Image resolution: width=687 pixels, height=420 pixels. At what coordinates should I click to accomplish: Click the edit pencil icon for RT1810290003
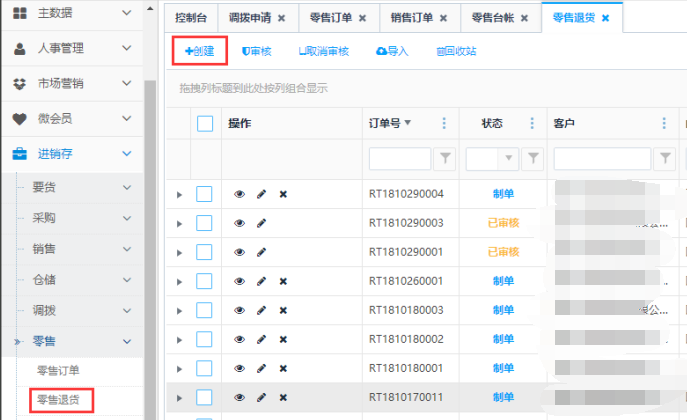pos(261,223)
